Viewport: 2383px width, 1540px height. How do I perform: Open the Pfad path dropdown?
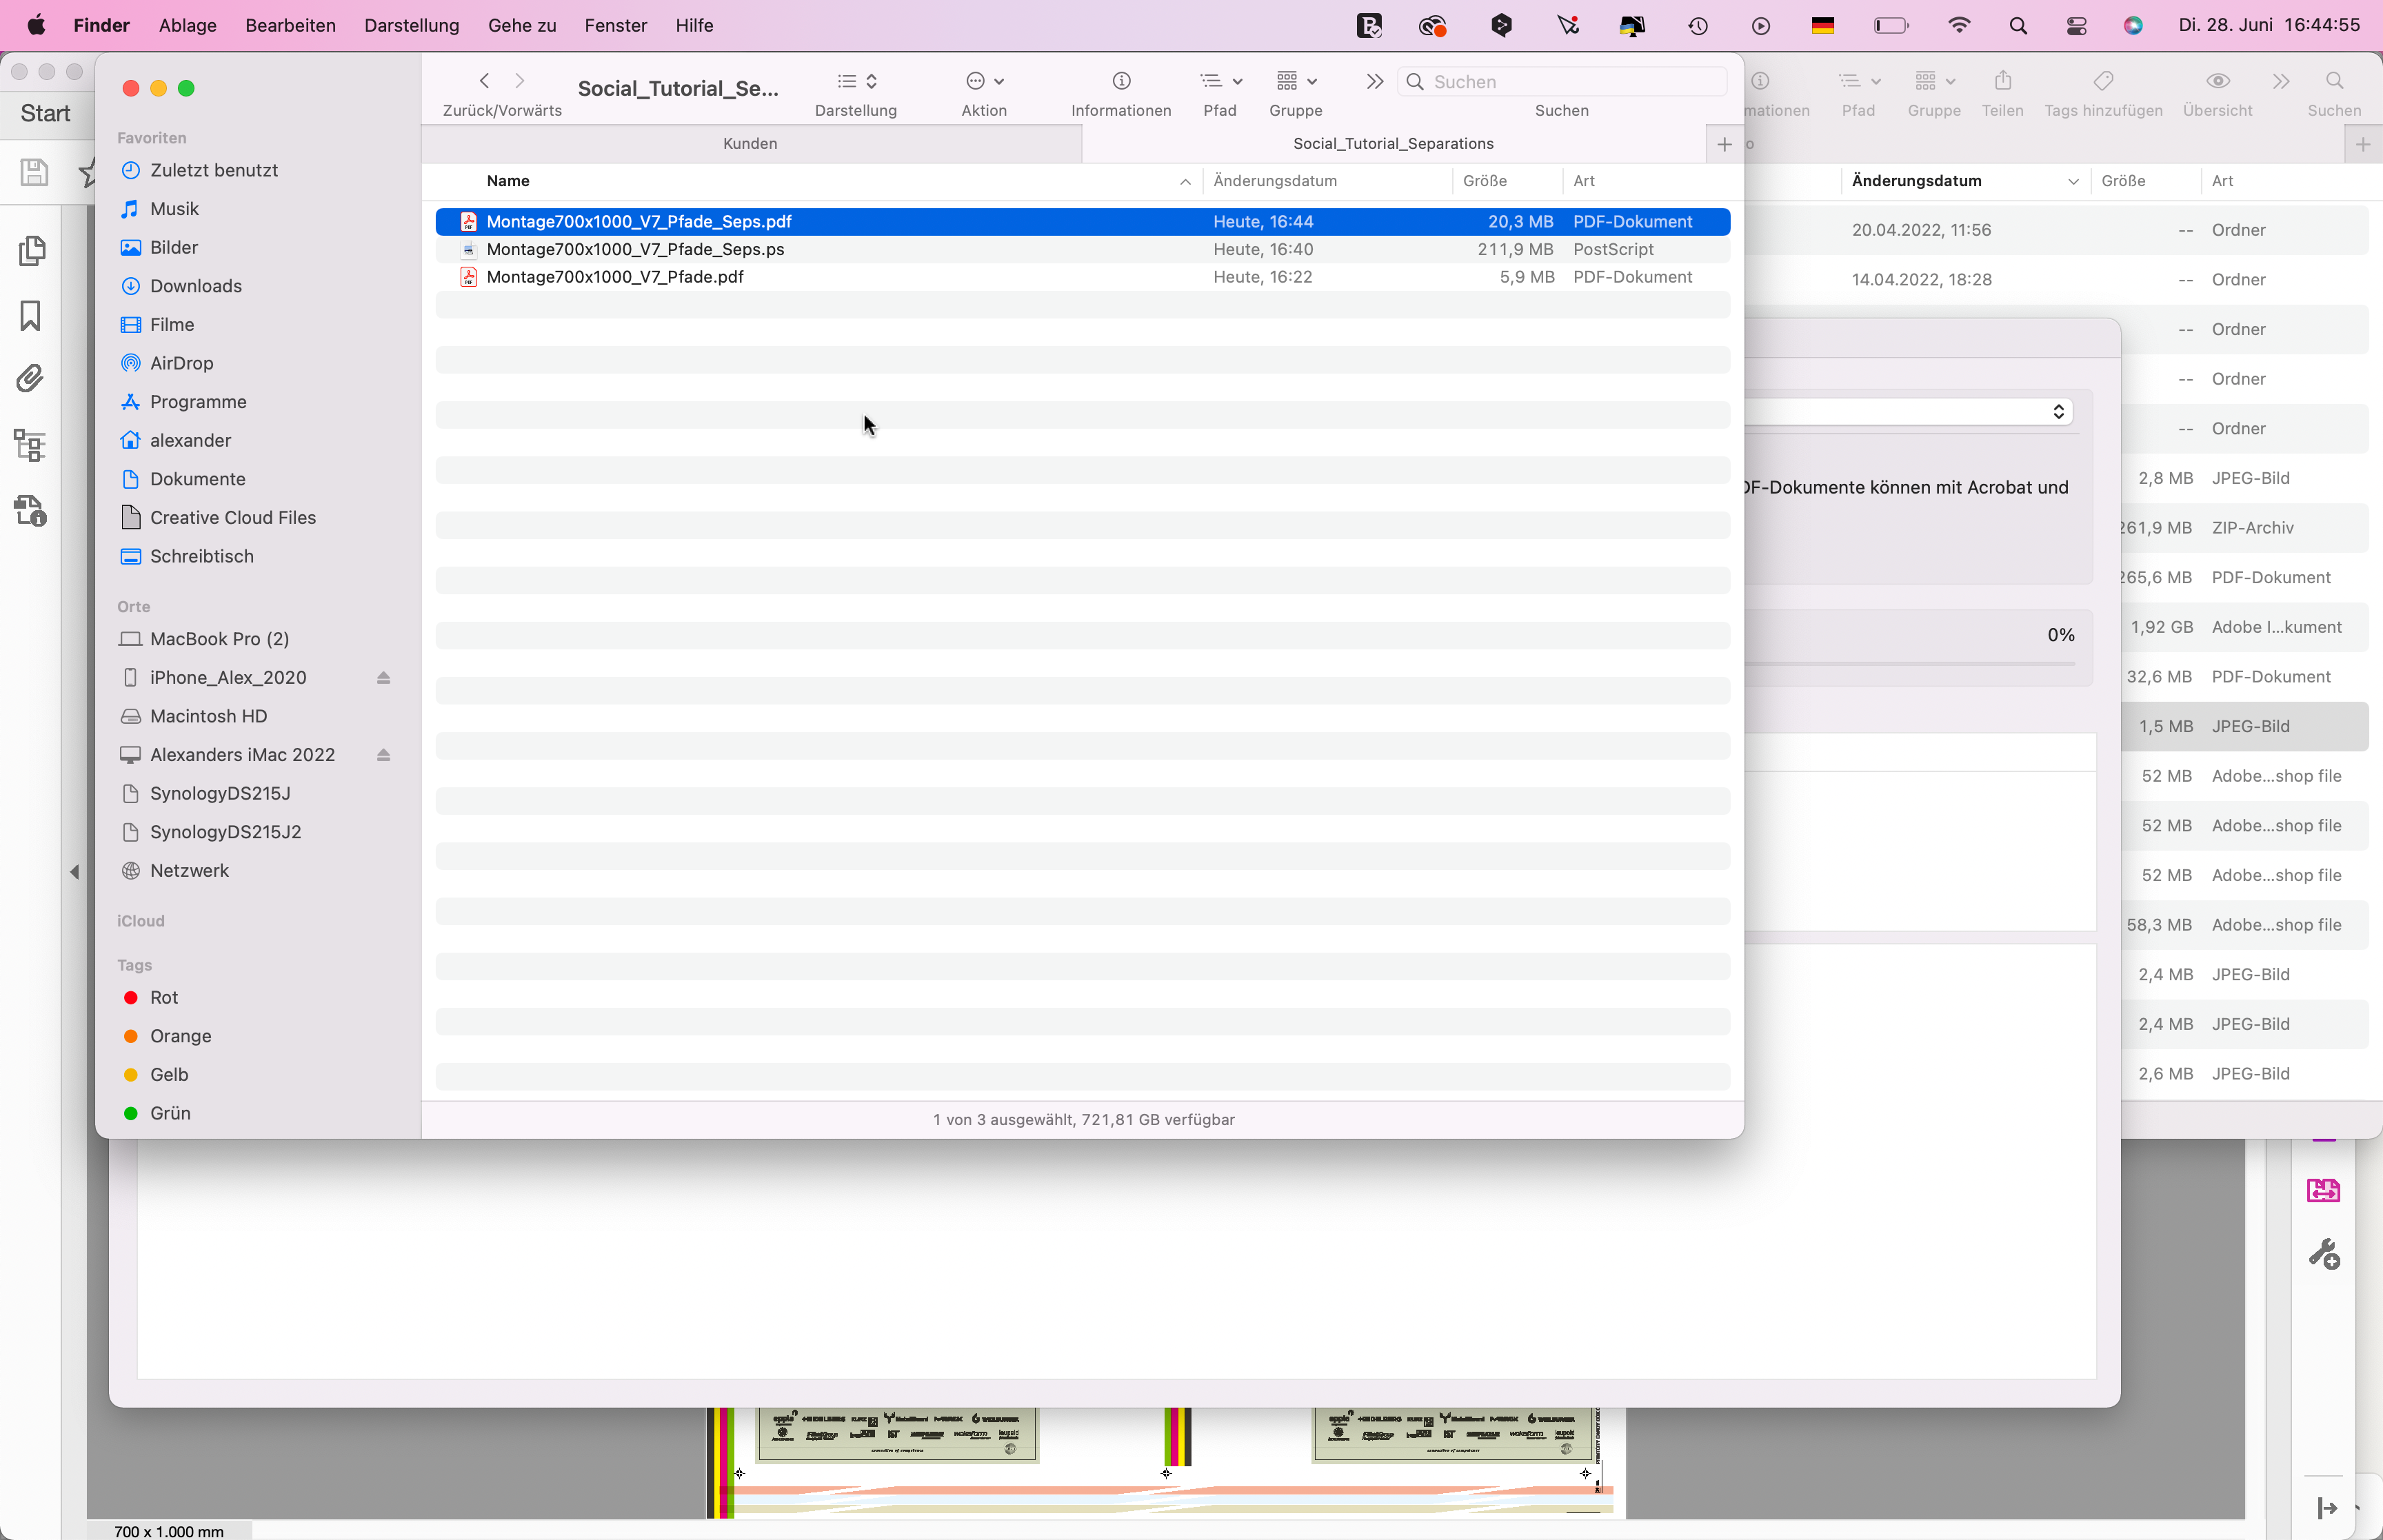[1220, 81]
